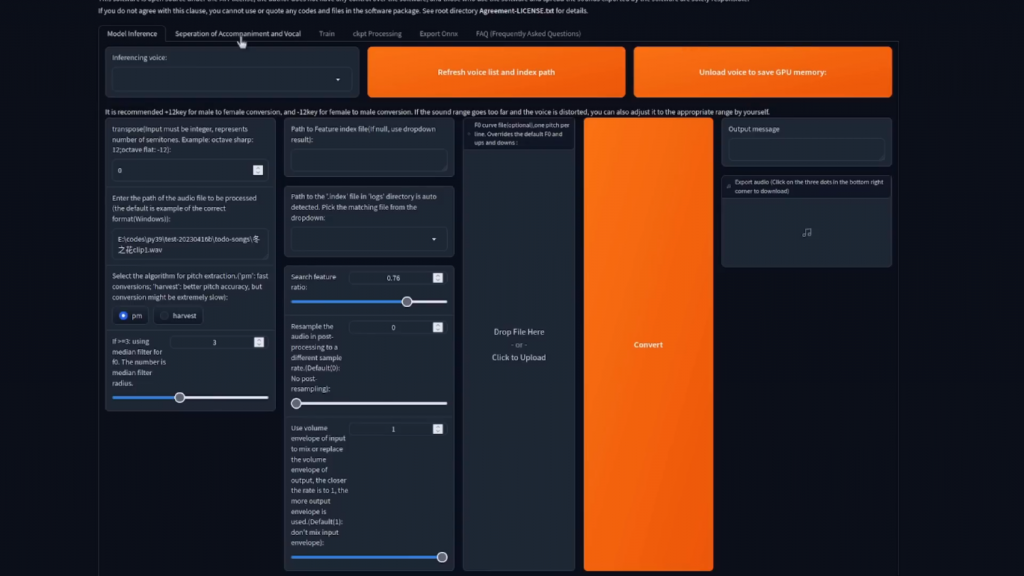Click the Output message text box
The image size is (1024, 576).
pos(807,150)
